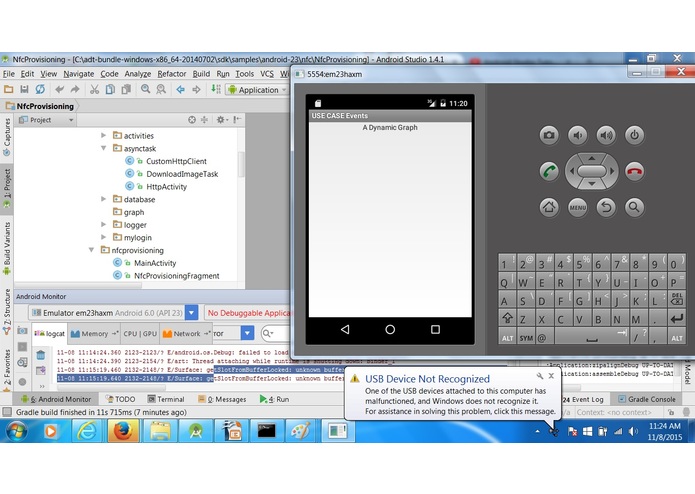This screenshot has height=494, width=695.
Task: Open the Refactor menu
Action: tap(172, 74)
